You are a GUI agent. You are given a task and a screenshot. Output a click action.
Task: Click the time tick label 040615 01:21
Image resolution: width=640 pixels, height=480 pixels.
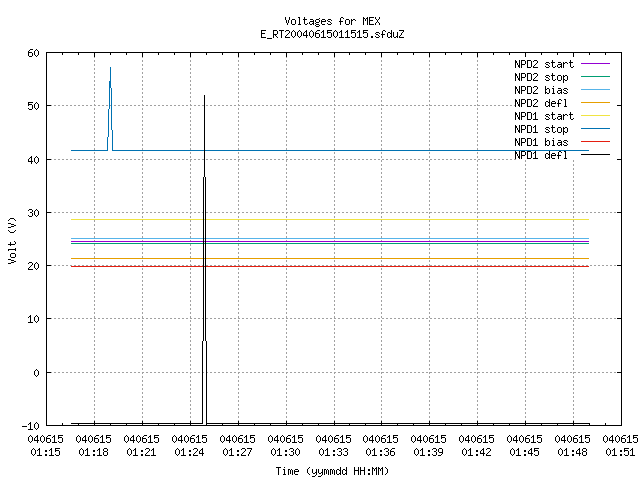click(141, 446)
